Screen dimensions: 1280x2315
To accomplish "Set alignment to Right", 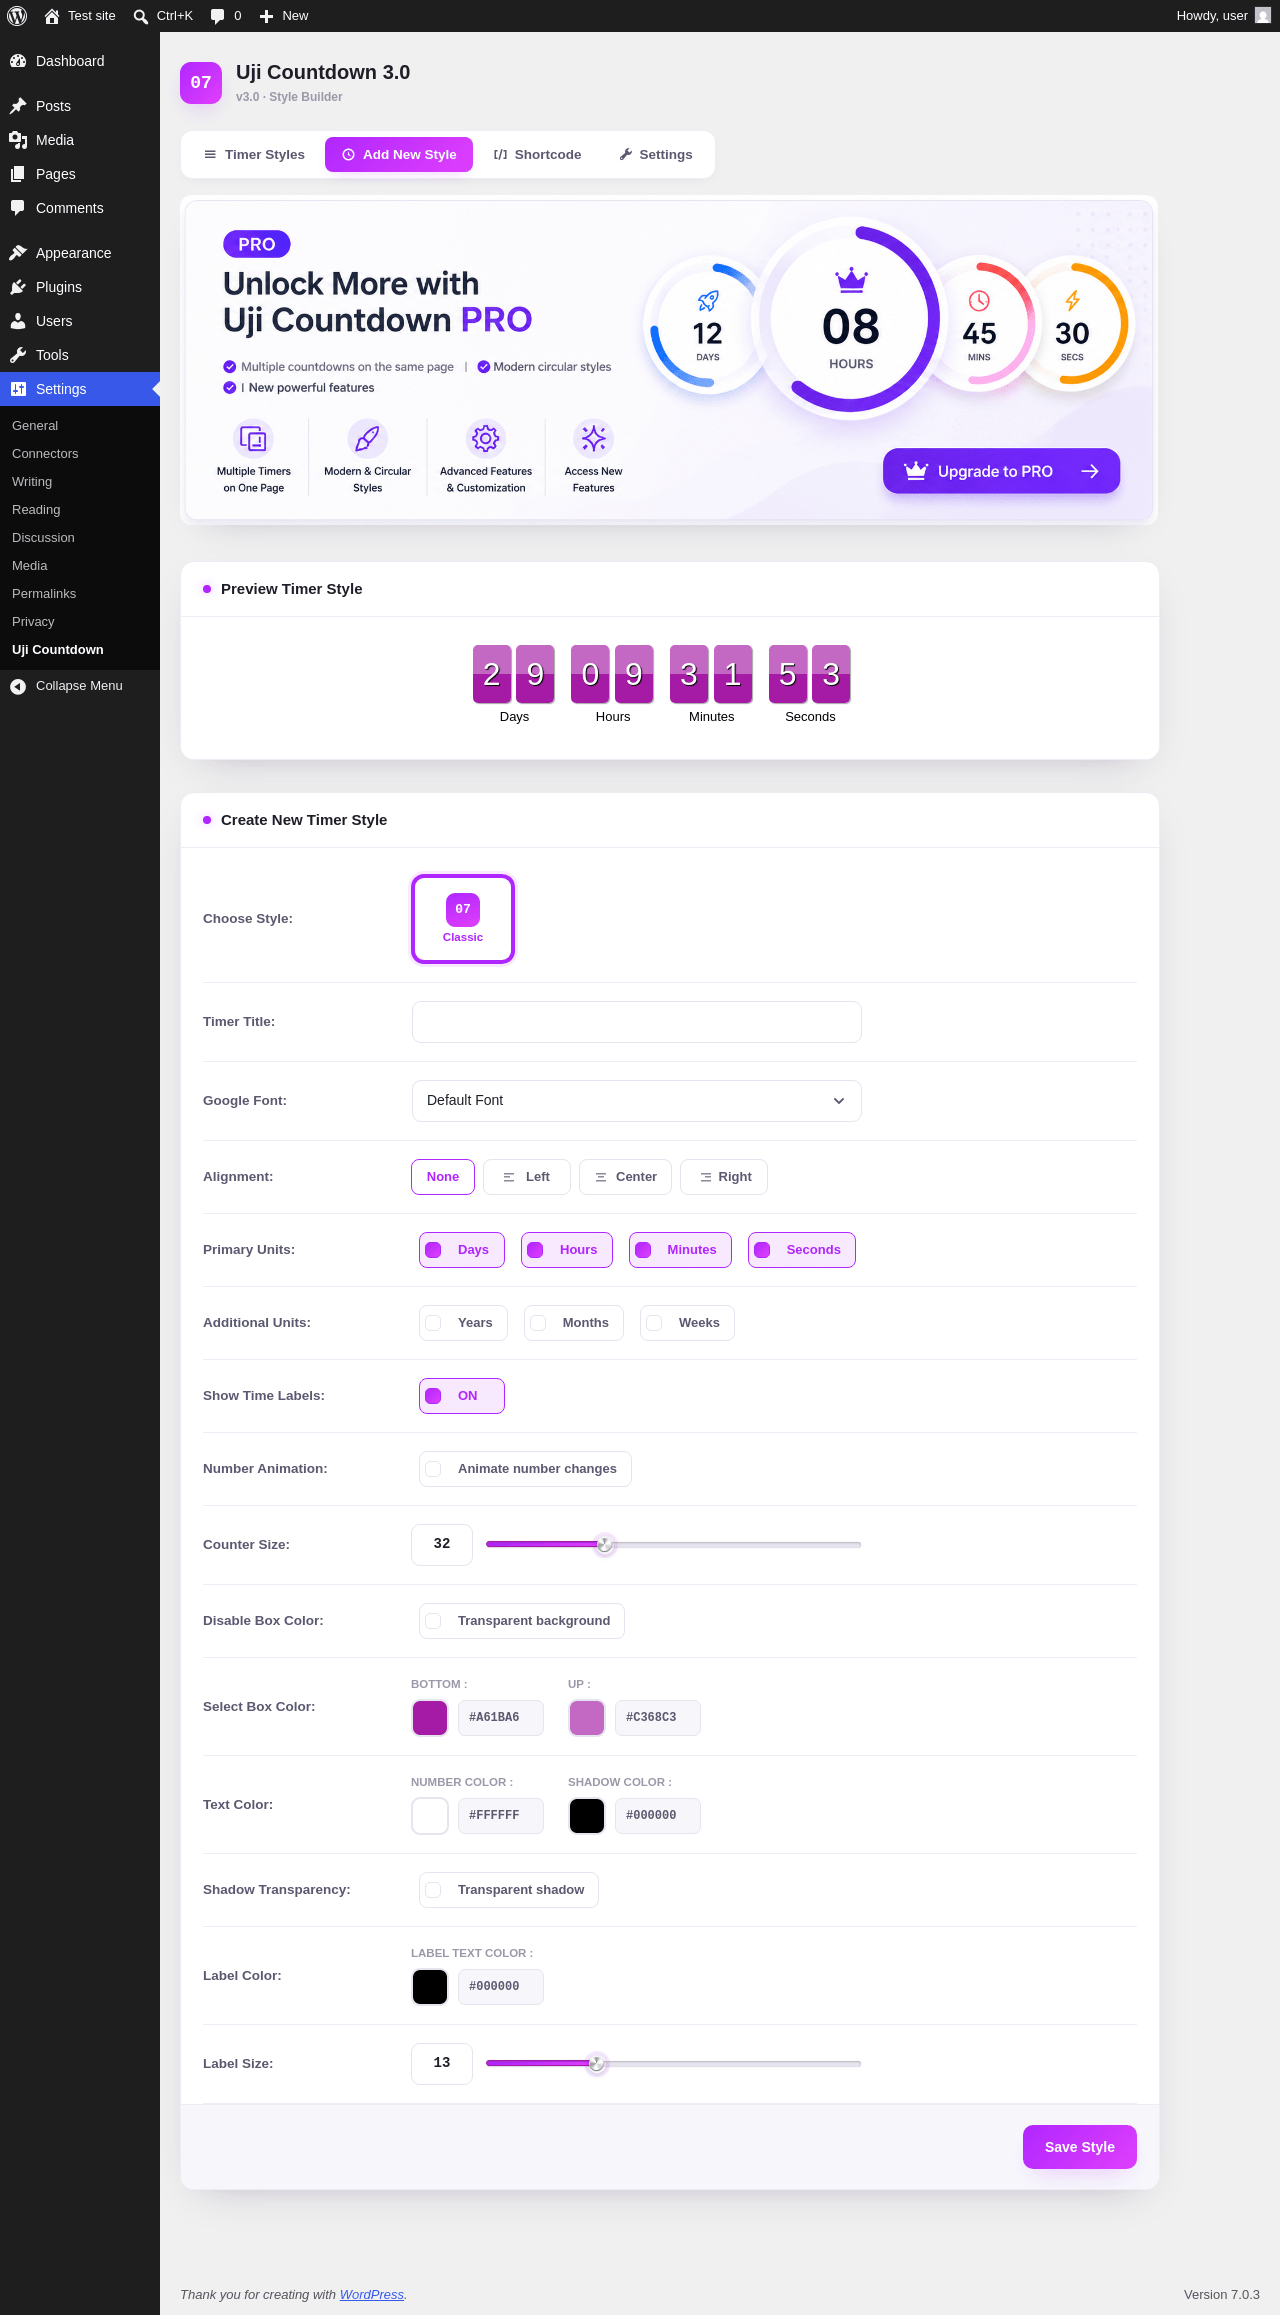I will tap(724, 1177).
